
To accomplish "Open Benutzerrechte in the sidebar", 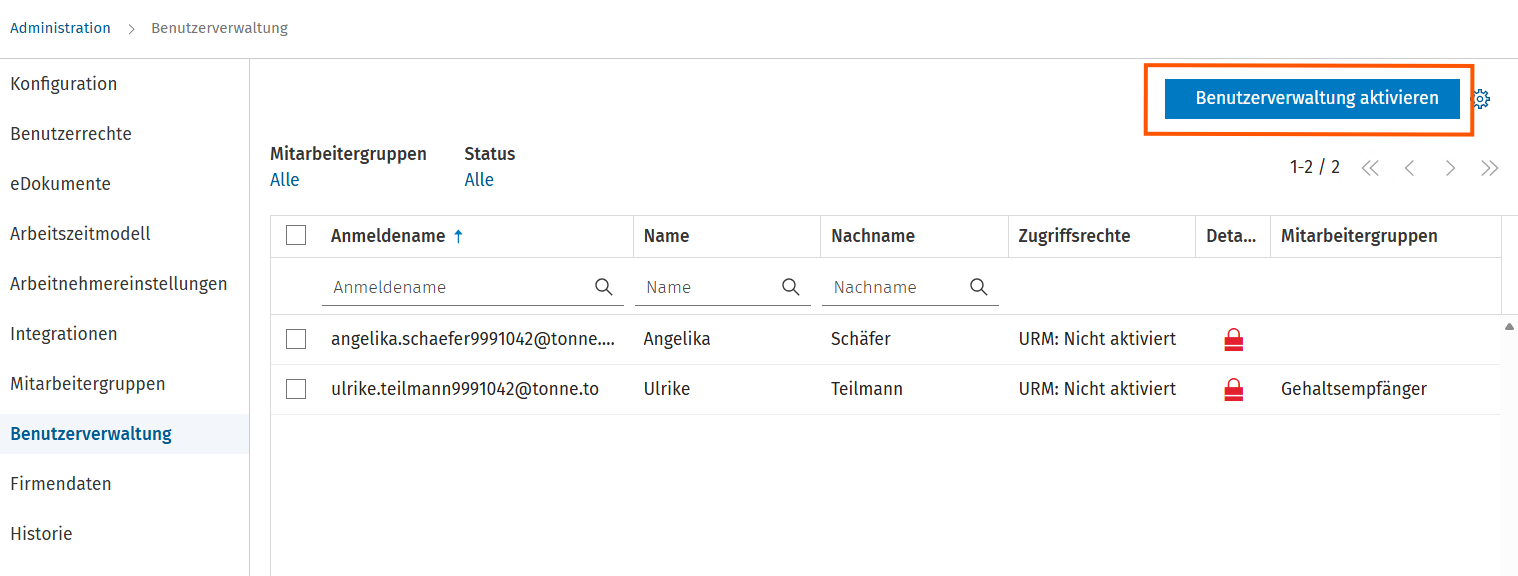I will coord(71,134).
